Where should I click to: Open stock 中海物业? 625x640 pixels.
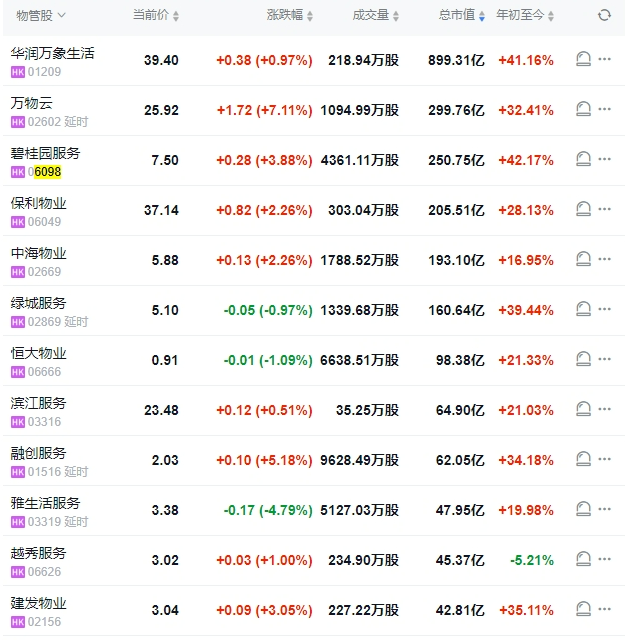38,253
